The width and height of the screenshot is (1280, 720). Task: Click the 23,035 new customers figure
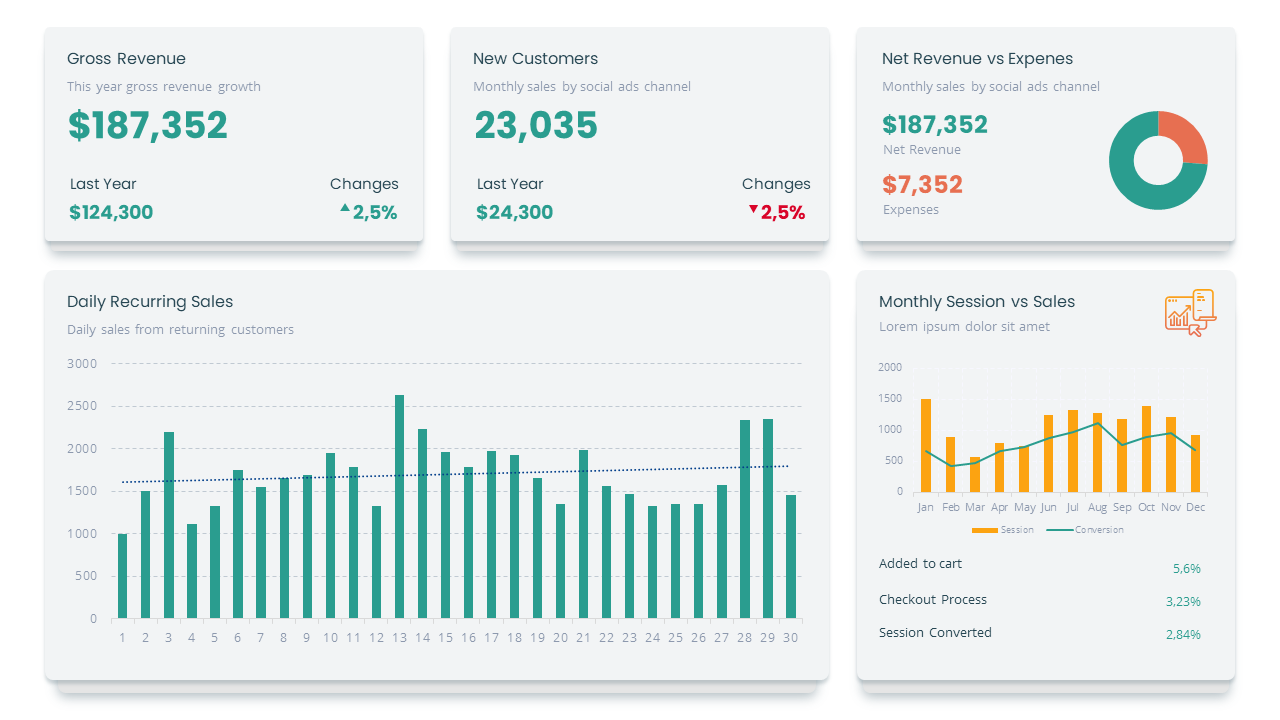coord(536,126)
